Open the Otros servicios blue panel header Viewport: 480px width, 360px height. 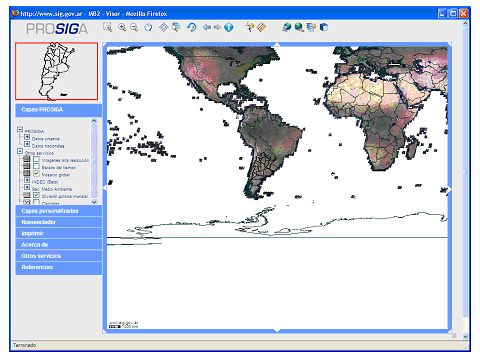pyautogui.click(x=59, y=256)
